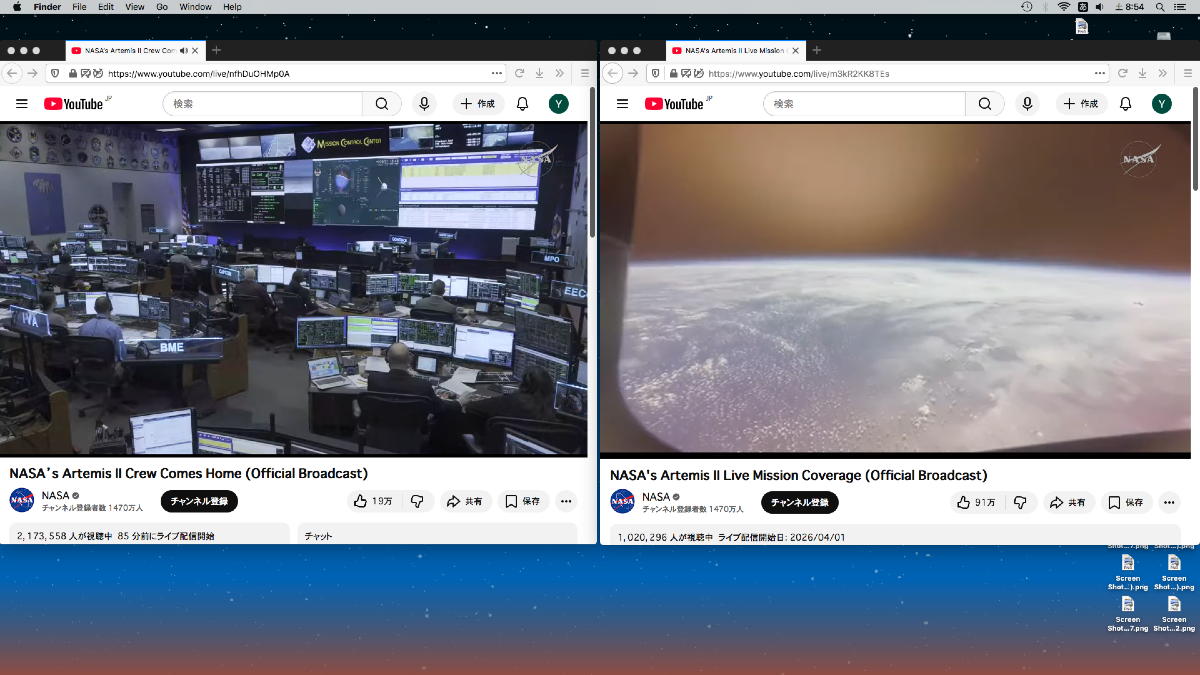Viewport: 1200px width, 675px height.
Task: Start voice search in left window
Action: [424, 104]
